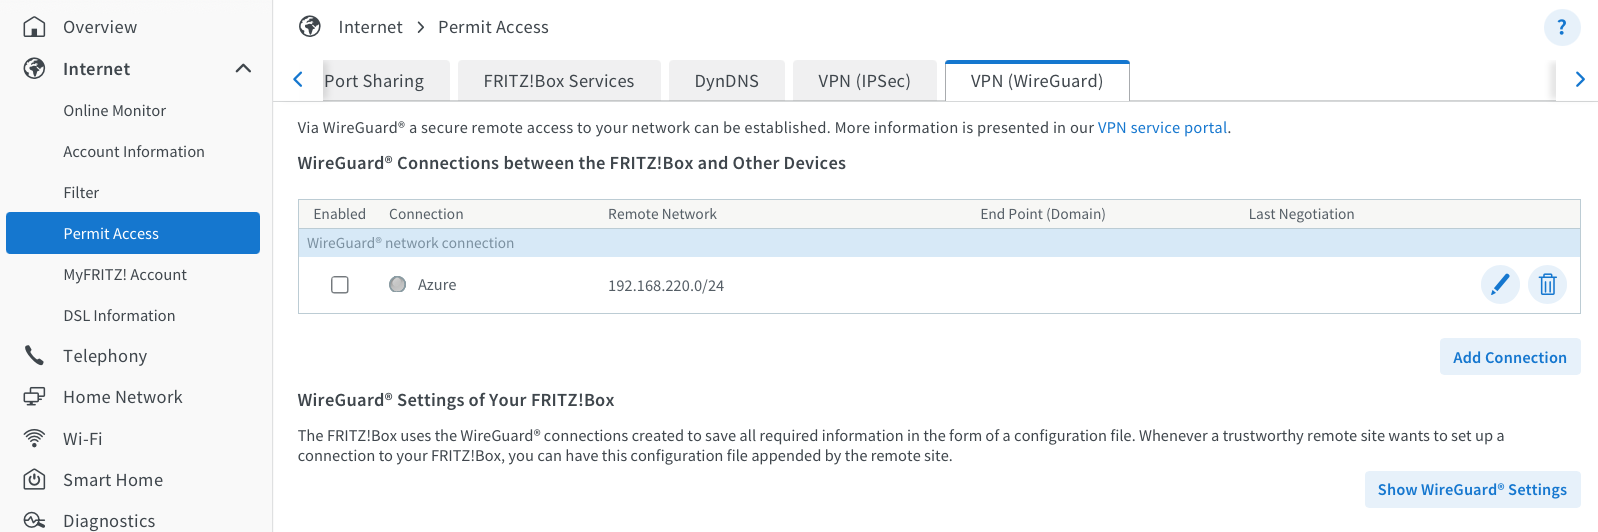1598x532 pixels.
Task: Open Online Monitor in the sidebar
Action: tap(115, 111)
